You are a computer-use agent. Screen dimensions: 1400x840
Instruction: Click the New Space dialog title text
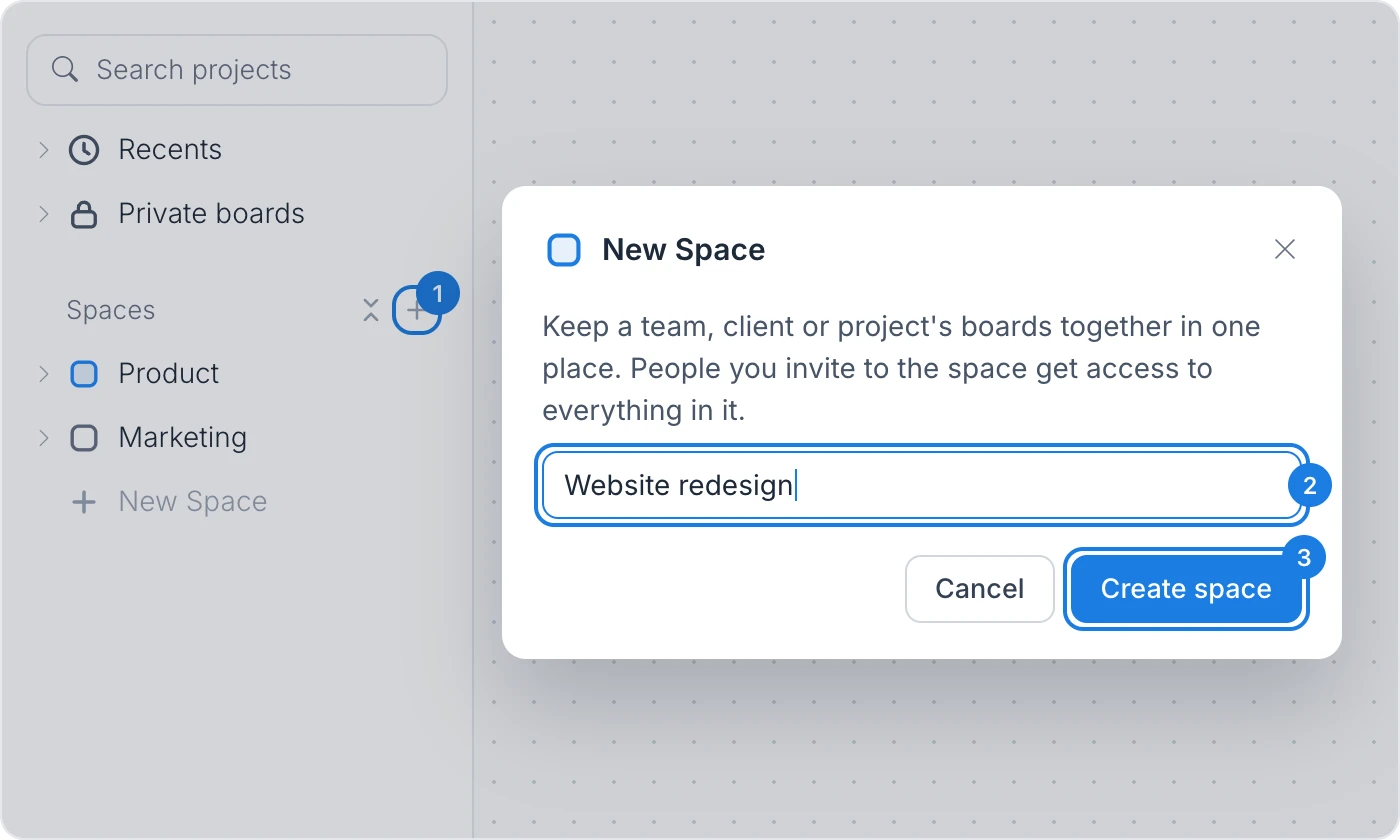684,250
